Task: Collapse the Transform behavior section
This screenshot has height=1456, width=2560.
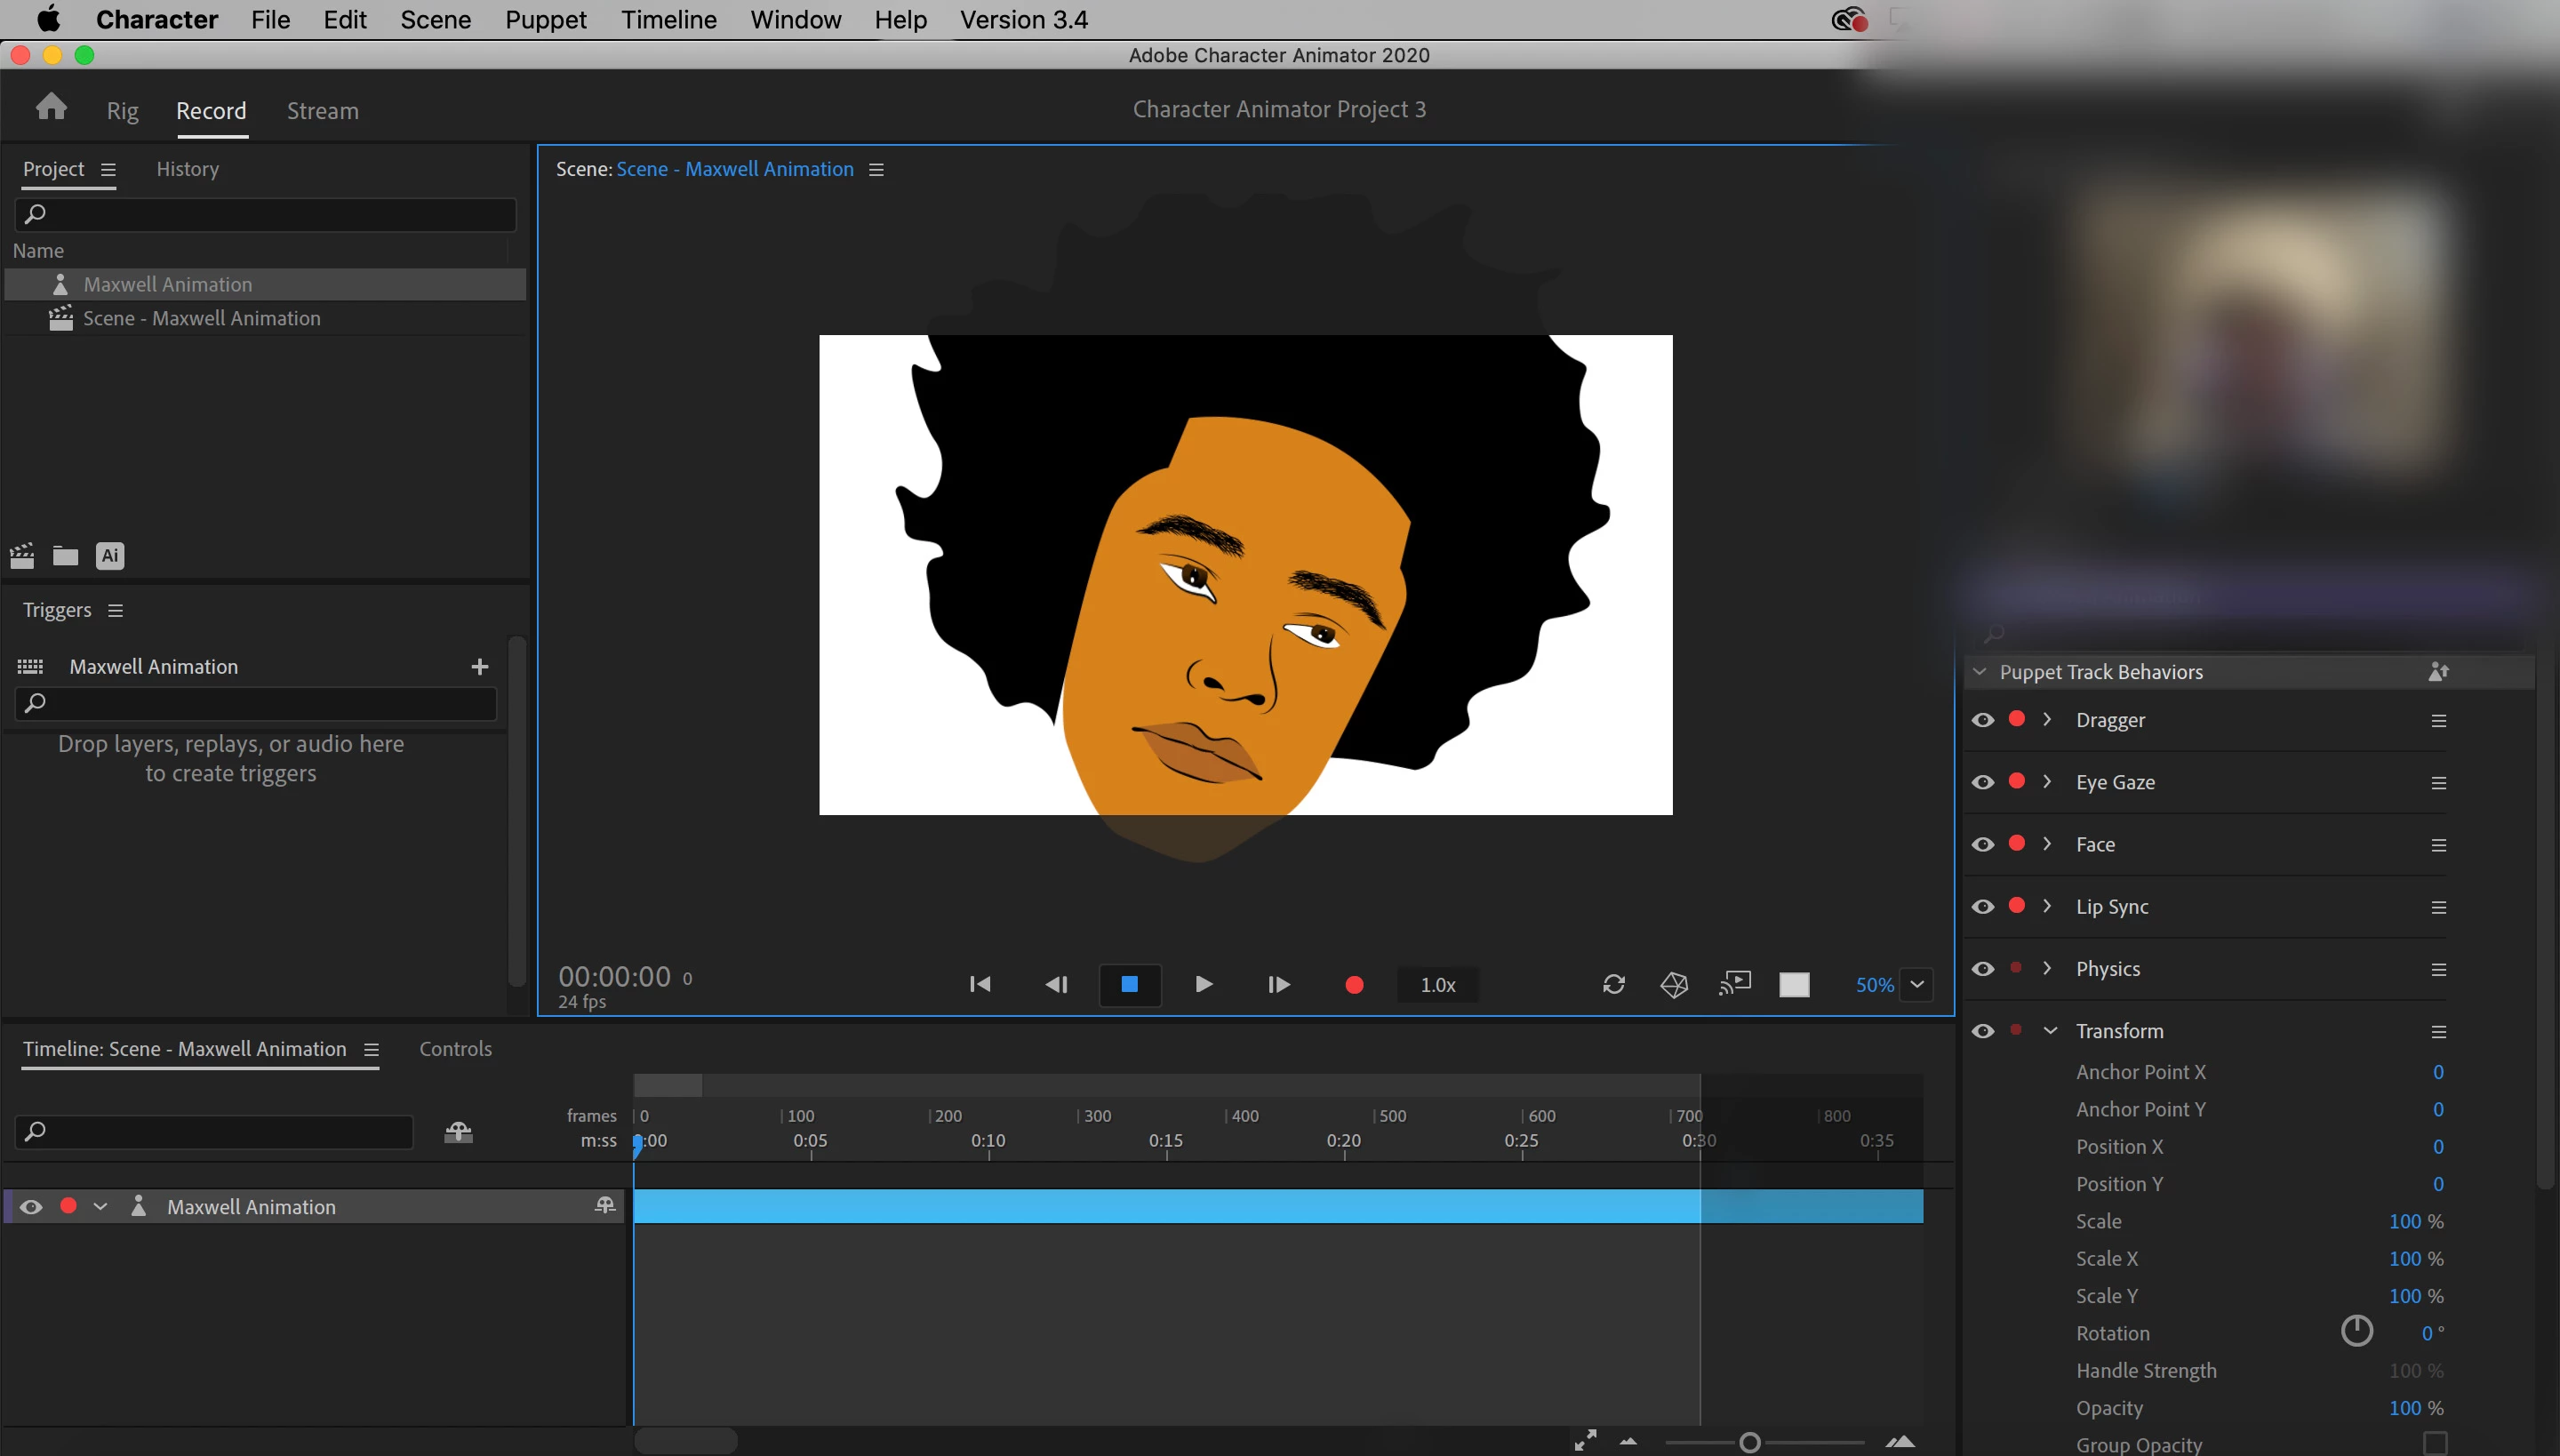Action: tap(2050, 1031)
